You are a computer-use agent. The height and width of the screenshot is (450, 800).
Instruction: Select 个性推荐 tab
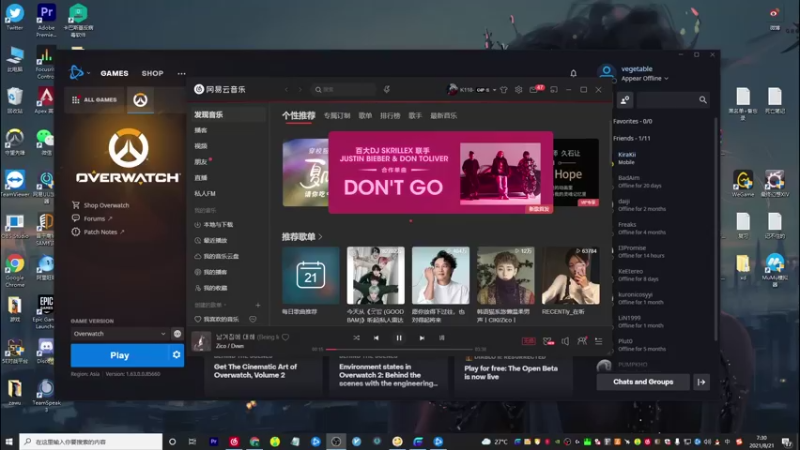tap(298, 116)
